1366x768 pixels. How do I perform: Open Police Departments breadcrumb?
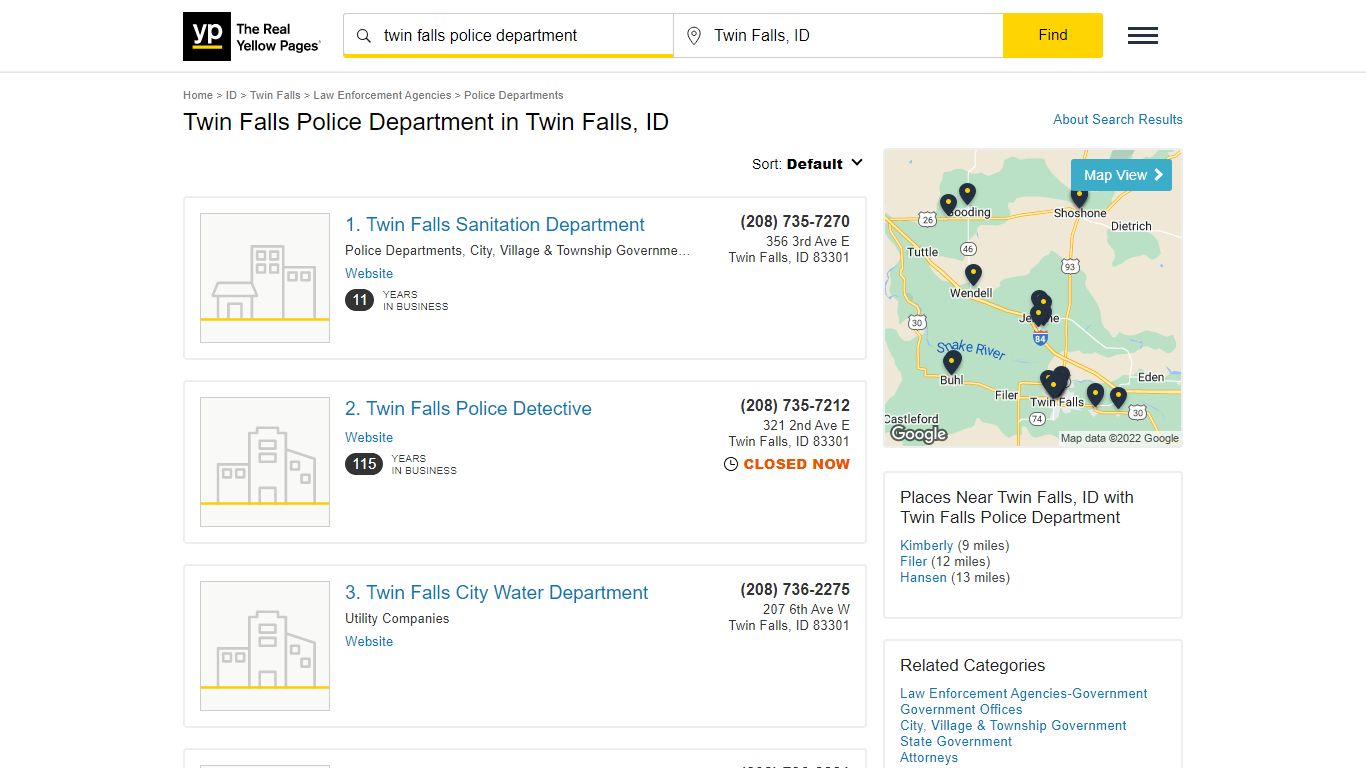click(514, 95)
